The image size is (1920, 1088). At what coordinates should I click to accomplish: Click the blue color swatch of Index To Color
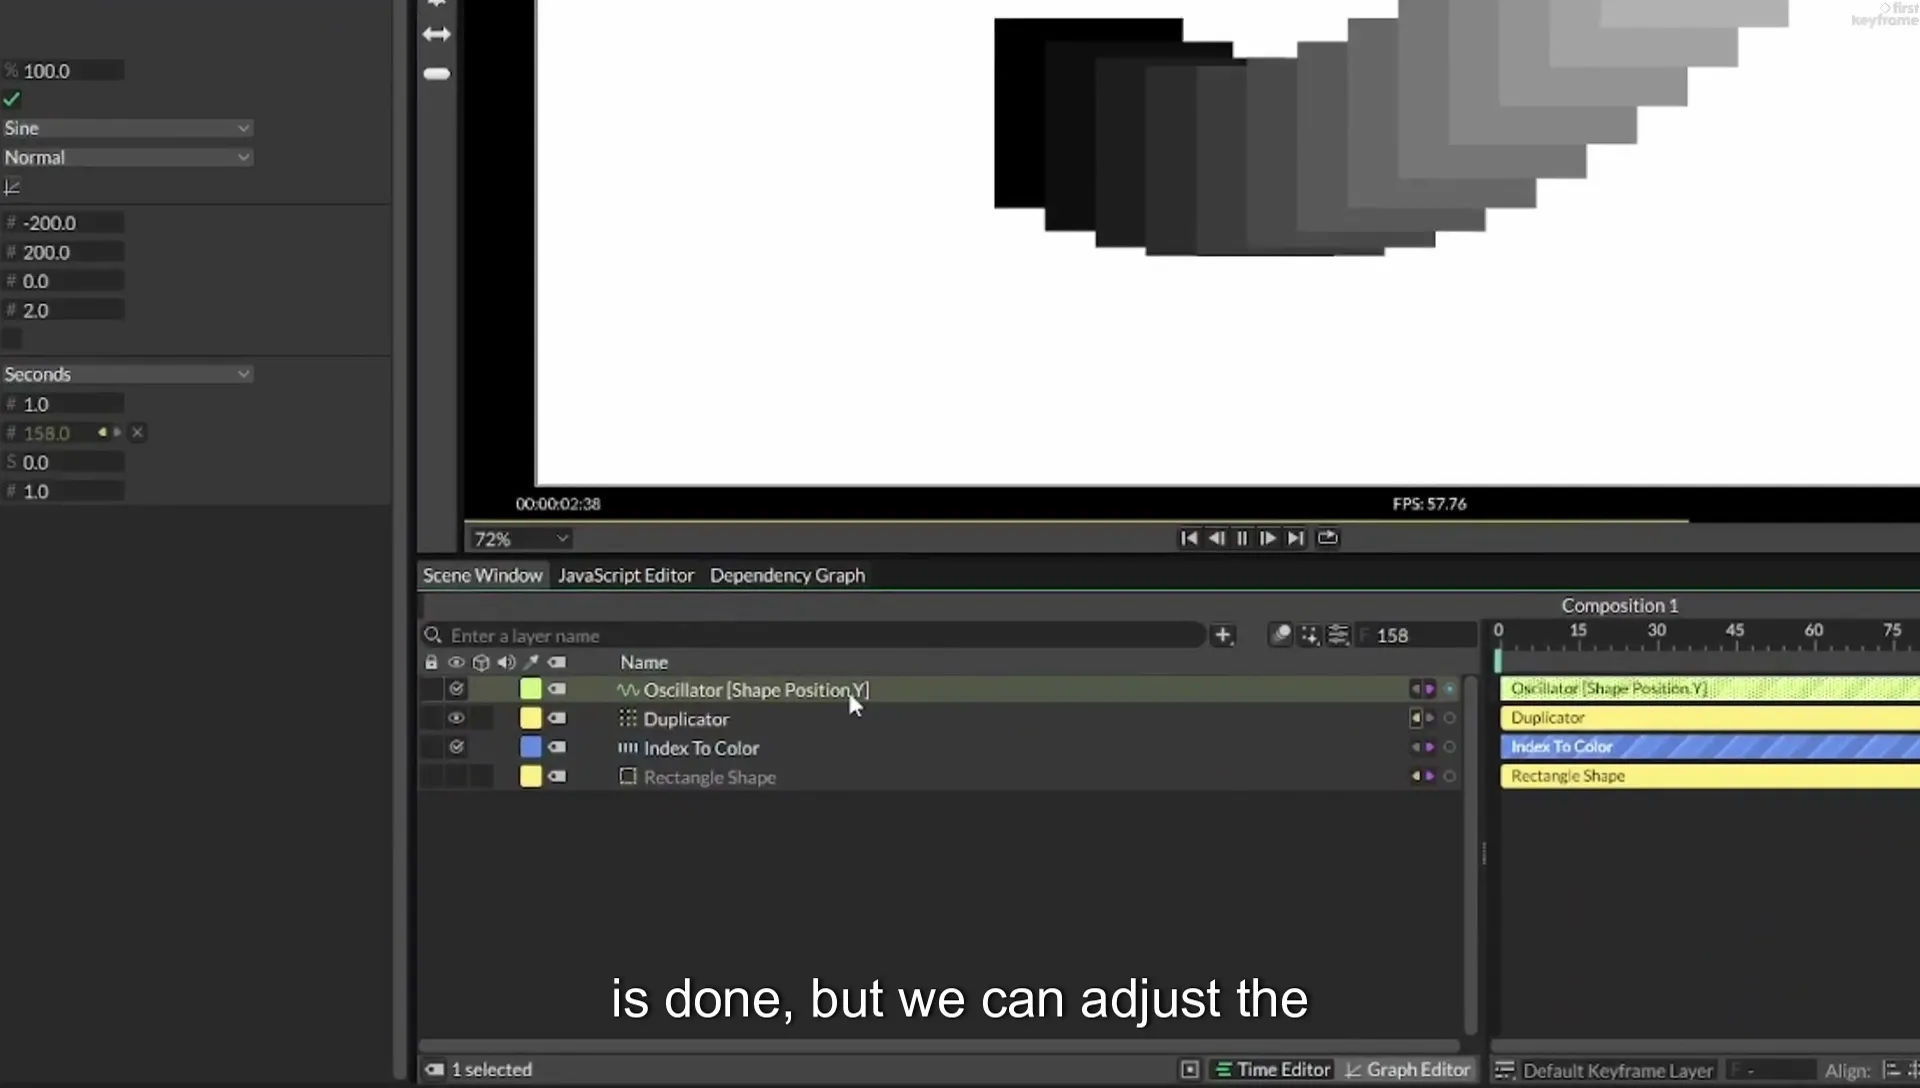(x=531, y=747)
